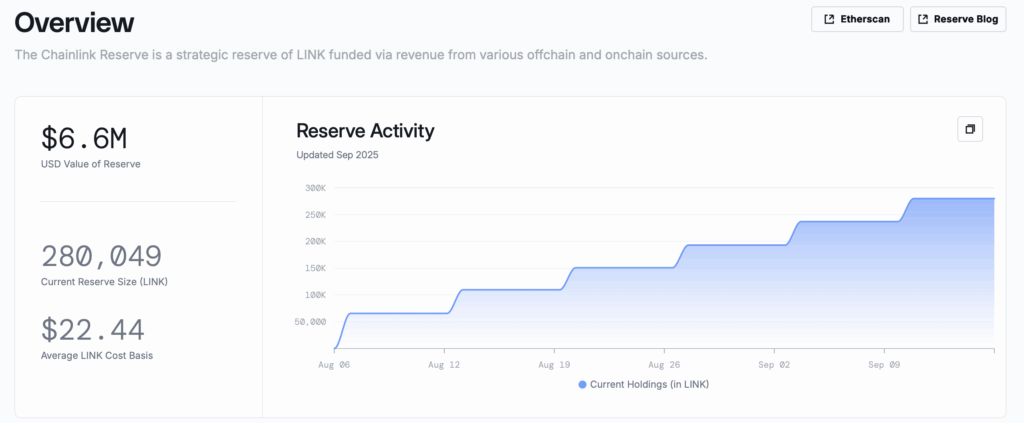Click the Aug 26 x-axis date
The width and height of the screenshot is (1024, 423).
coord(664,366)
